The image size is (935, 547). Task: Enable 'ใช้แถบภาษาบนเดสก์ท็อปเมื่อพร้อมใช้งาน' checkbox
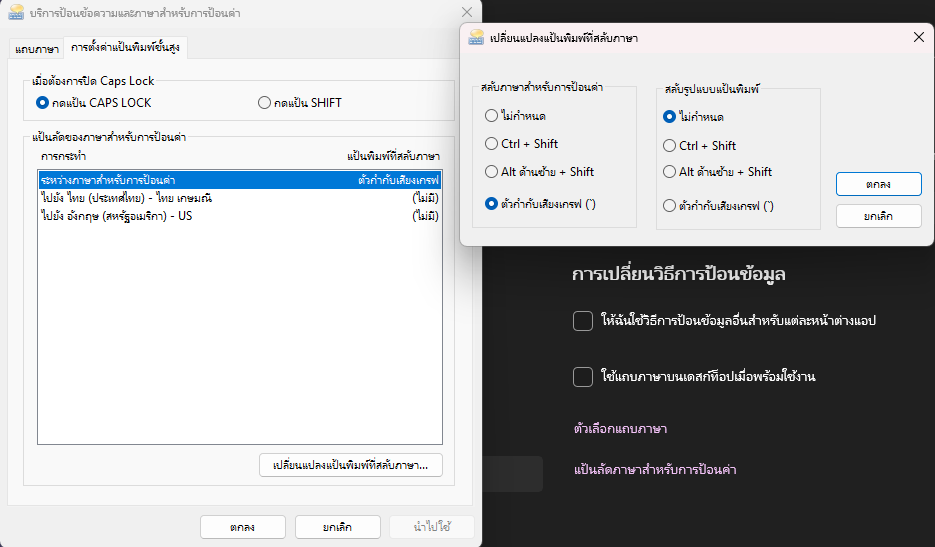583,377
